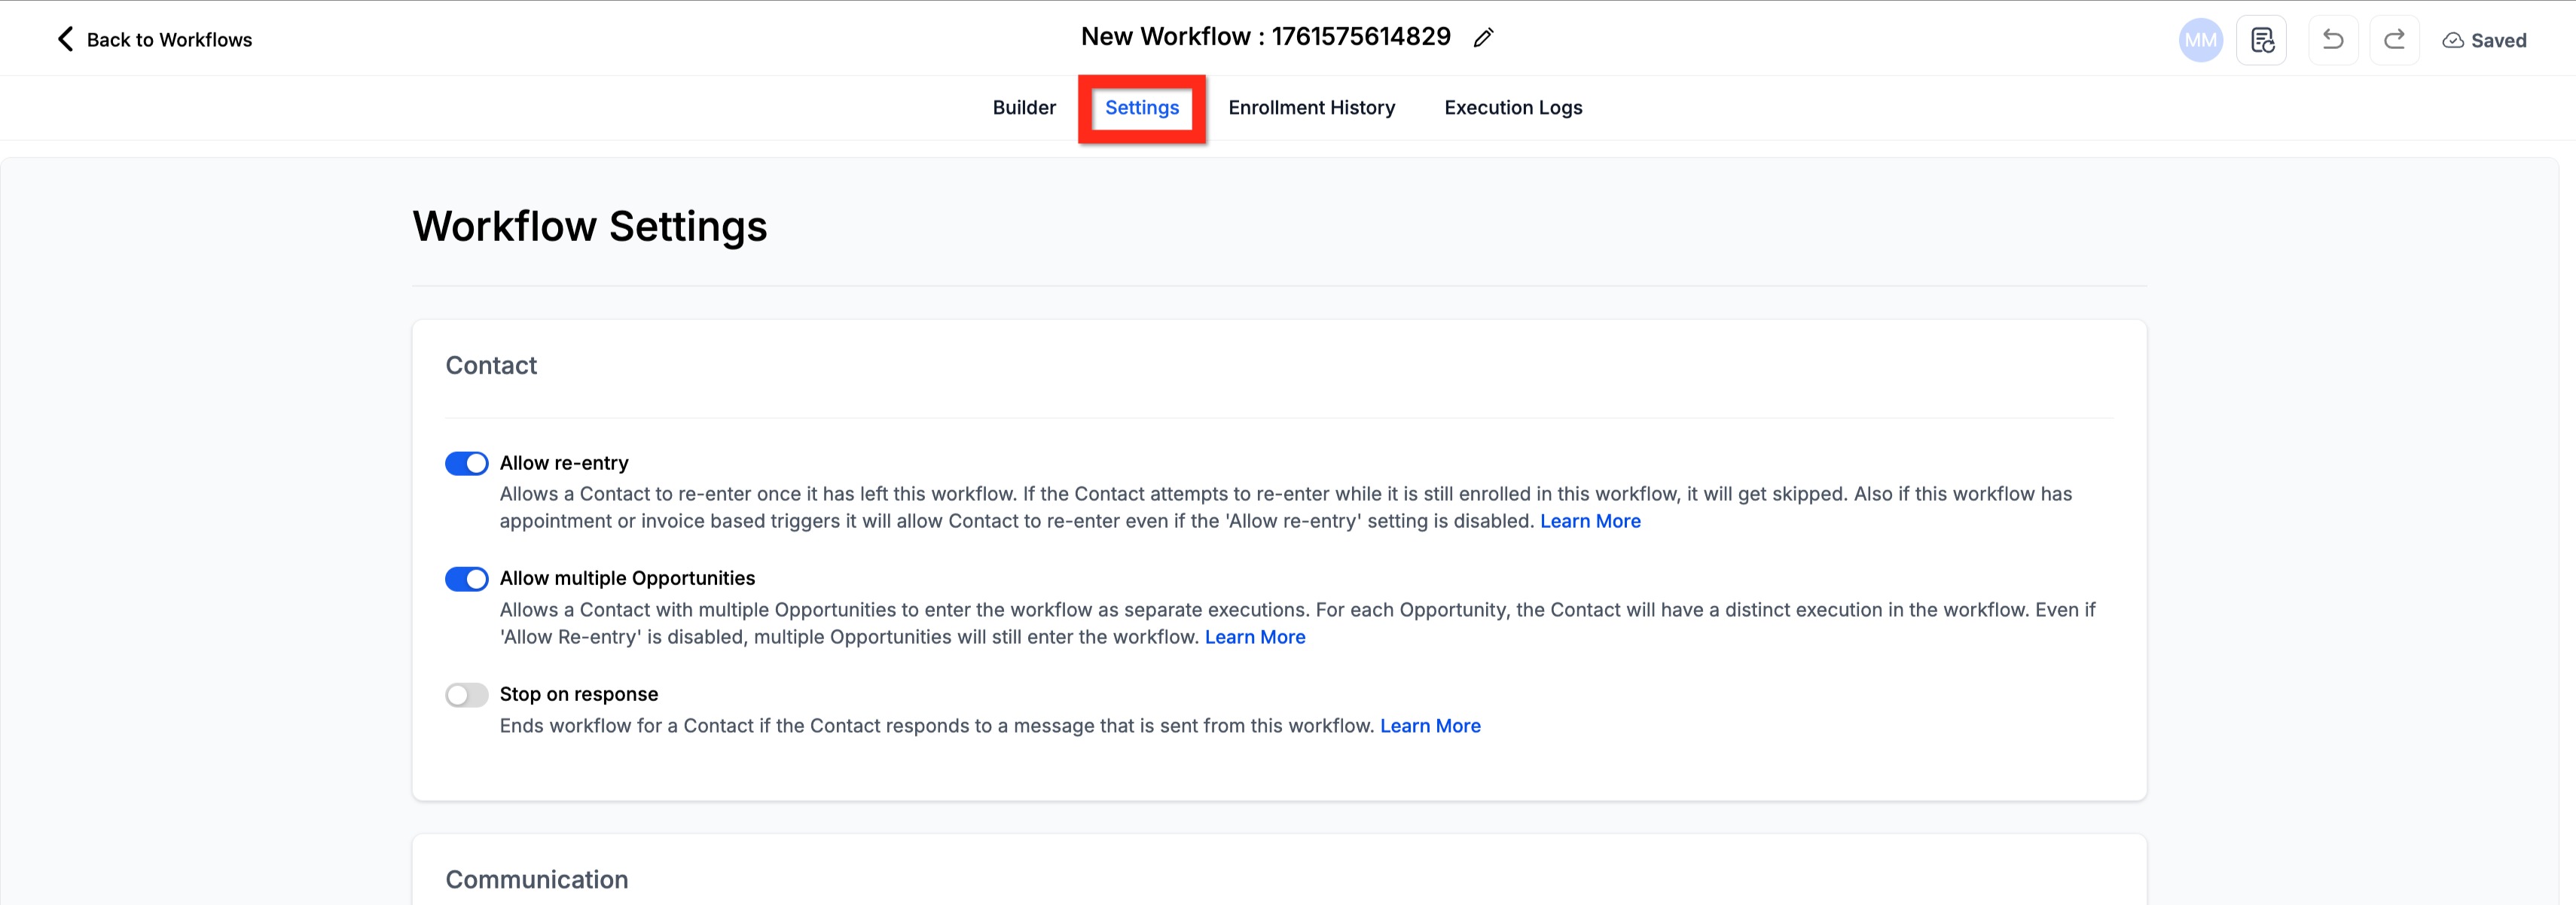This screenshot has height=905, width=2576.
Task: Click the undo arrow icon
Action: (x=2333, y=40)
